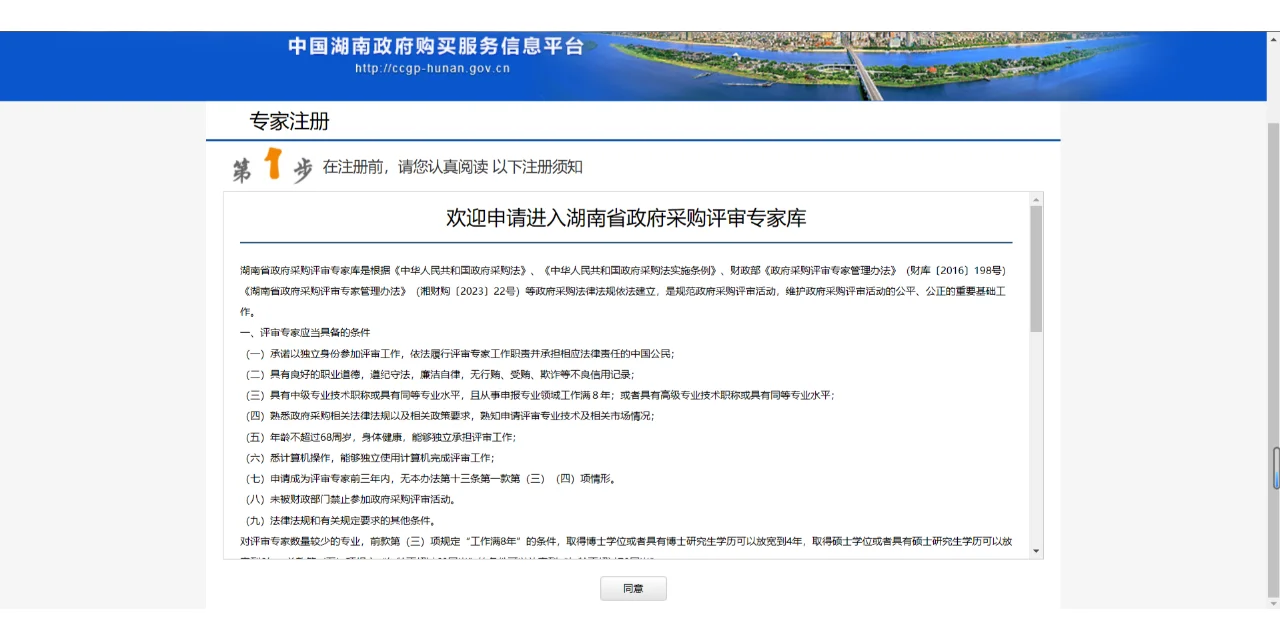Click the 欢迎申请进入湖南省政府采购评审专家库 title
The width and height of the screenshot is (1280, 639).
coord(627,216)
